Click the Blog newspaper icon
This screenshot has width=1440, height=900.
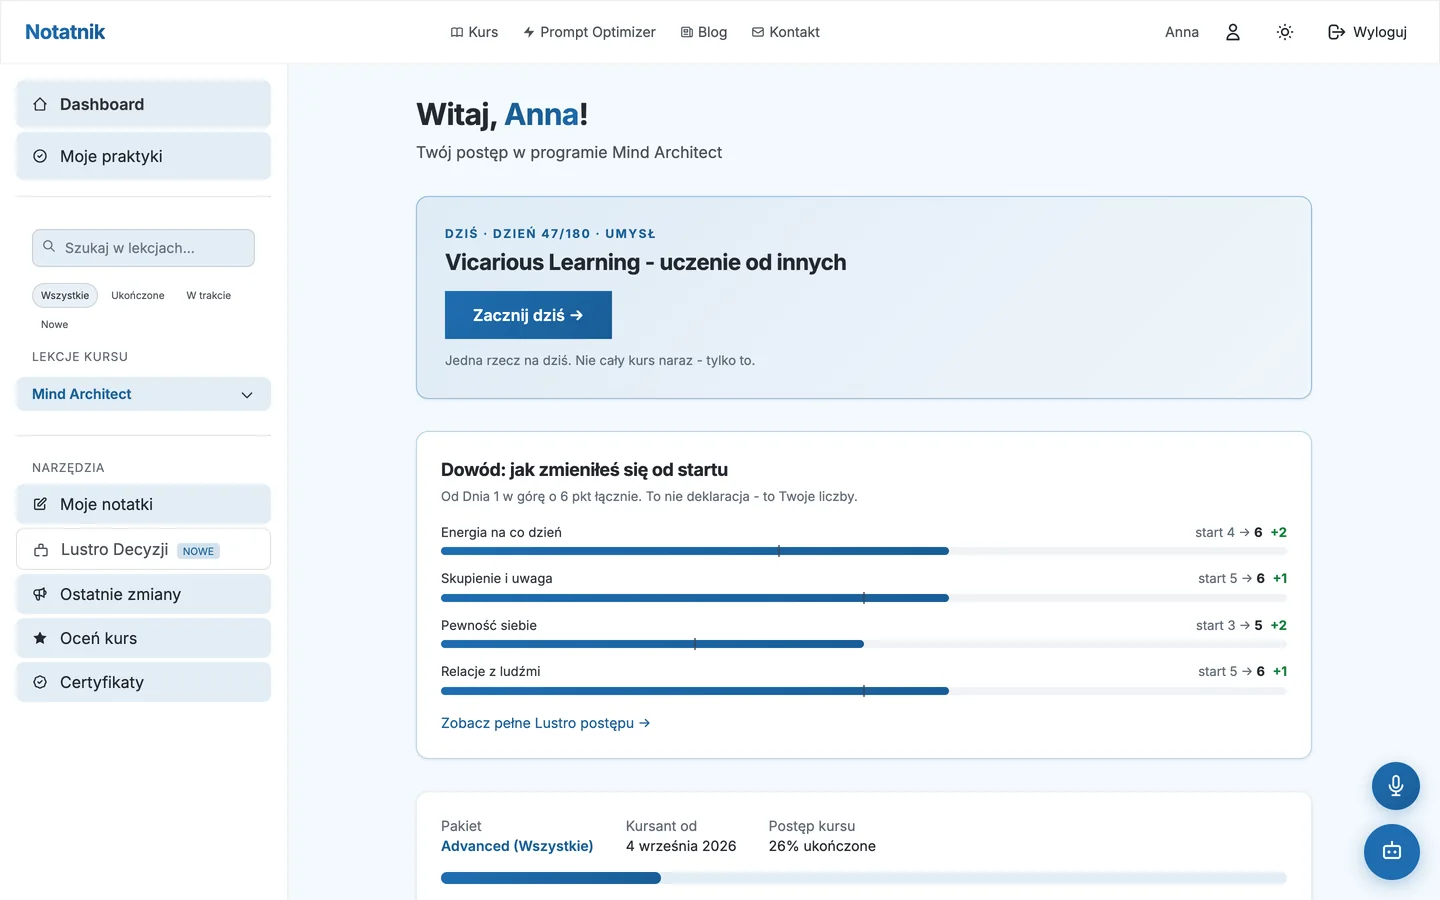(x=687, y=32)
